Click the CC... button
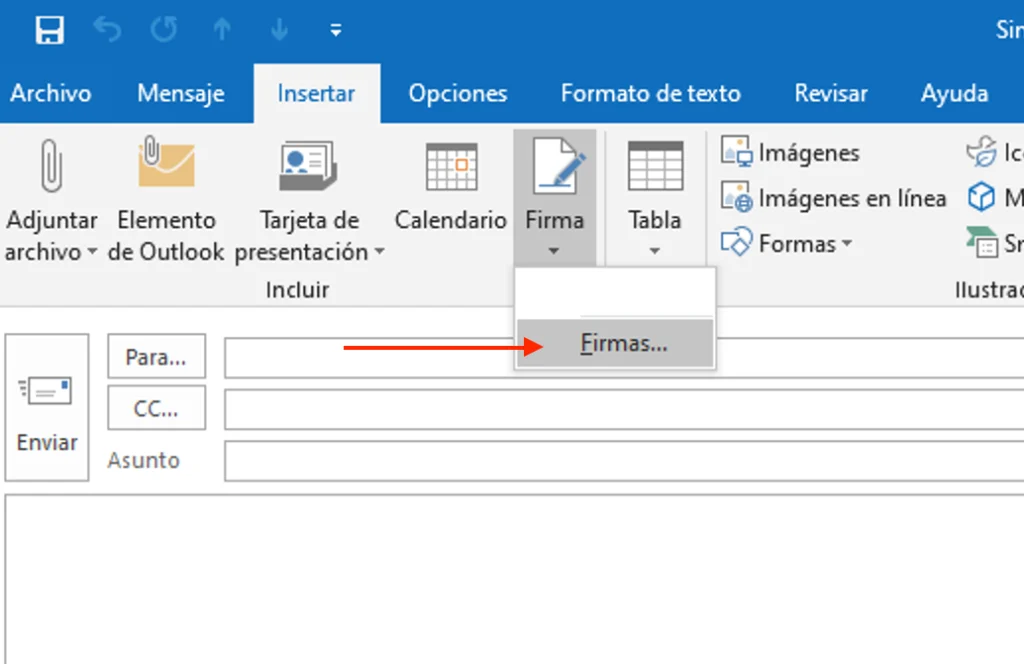This screenshot has width=1024, height=664. tap(156, 408)
